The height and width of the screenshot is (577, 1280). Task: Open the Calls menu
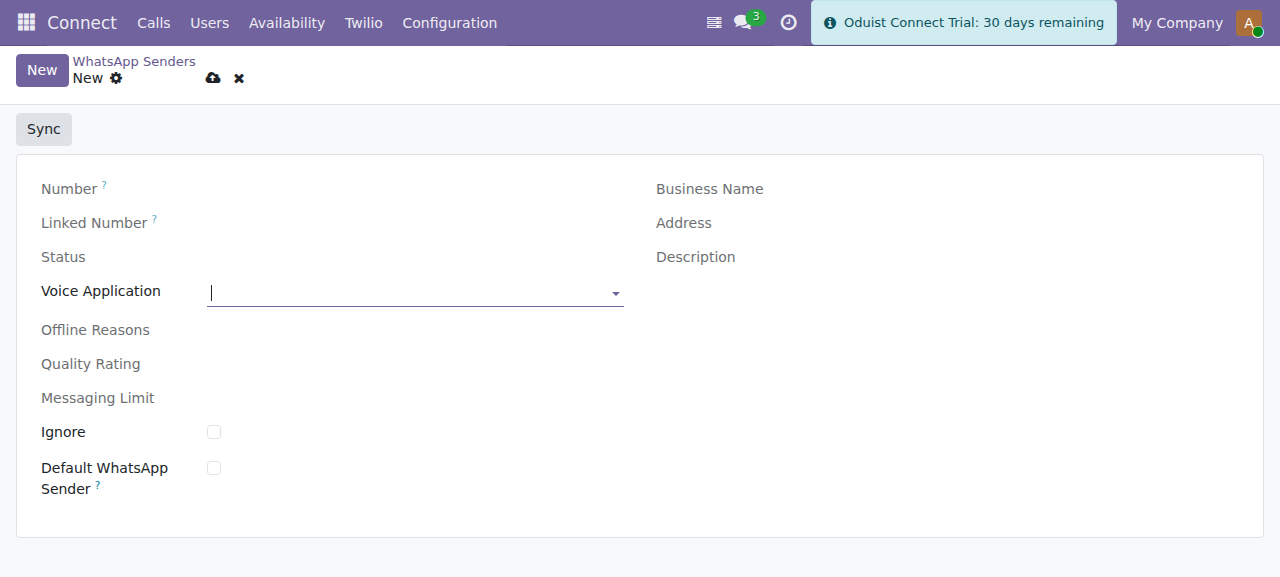154,22
